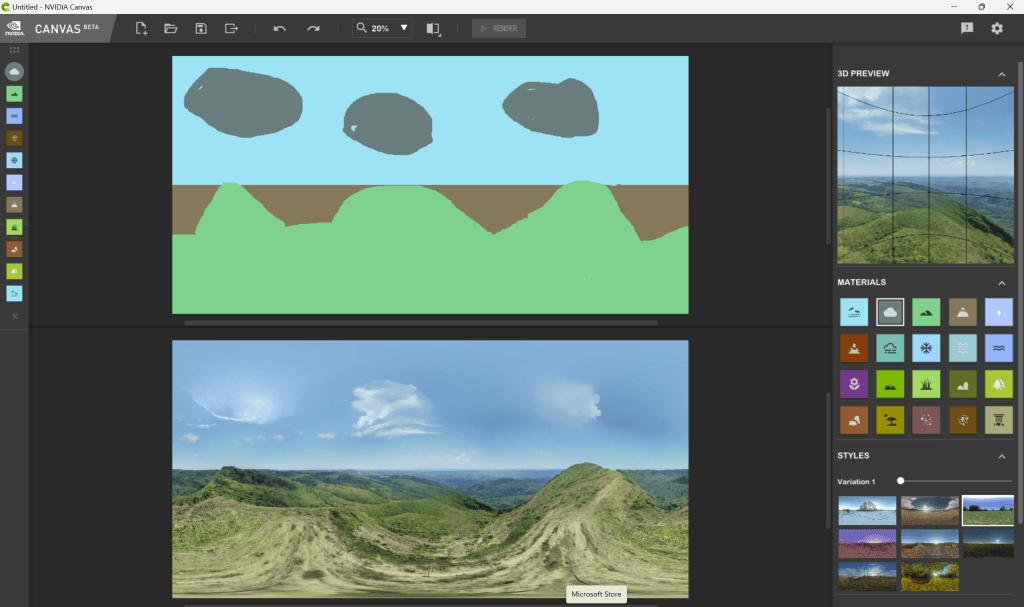The height and width of the screenshot is (607, 1024).
Task: Toggle the split view layout button
Action: [x=433, y=28]
